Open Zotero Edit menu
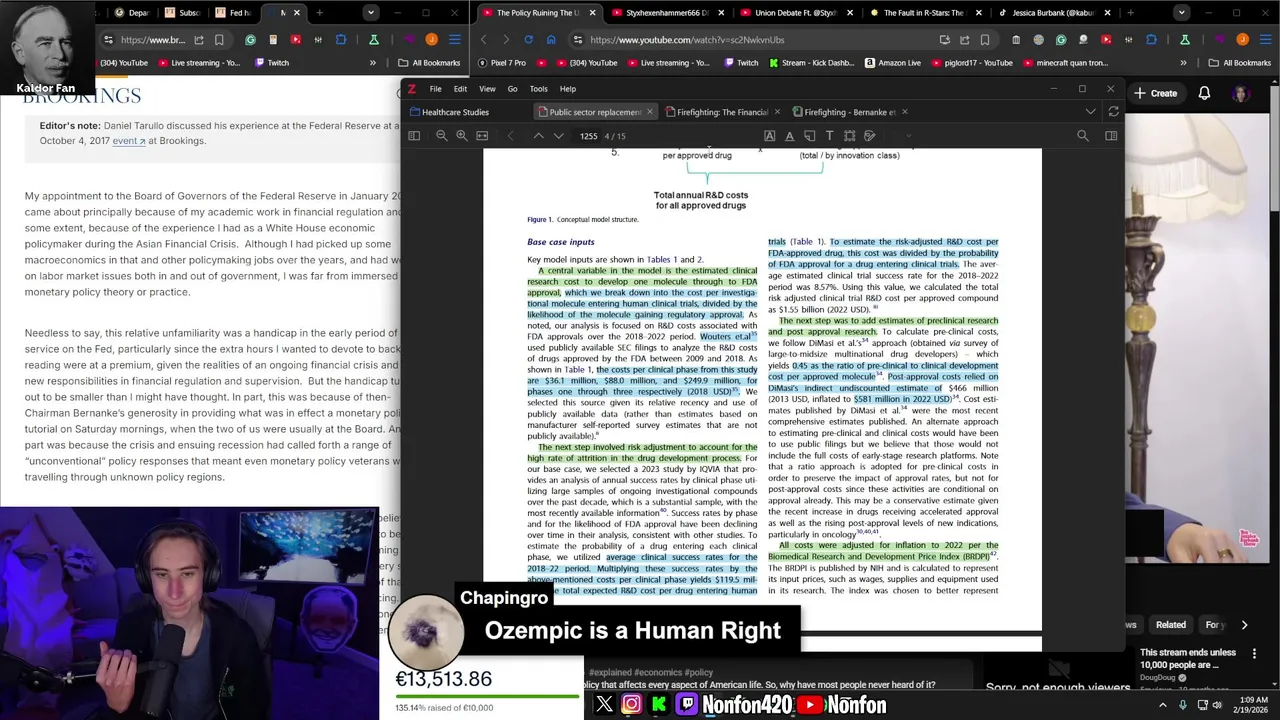Screen dimensions: 1280x720 [460, 89]
